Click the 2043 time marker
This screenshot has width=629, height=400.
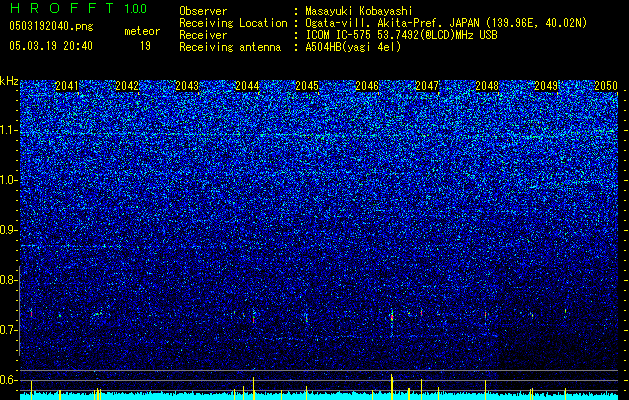(187, 86)
